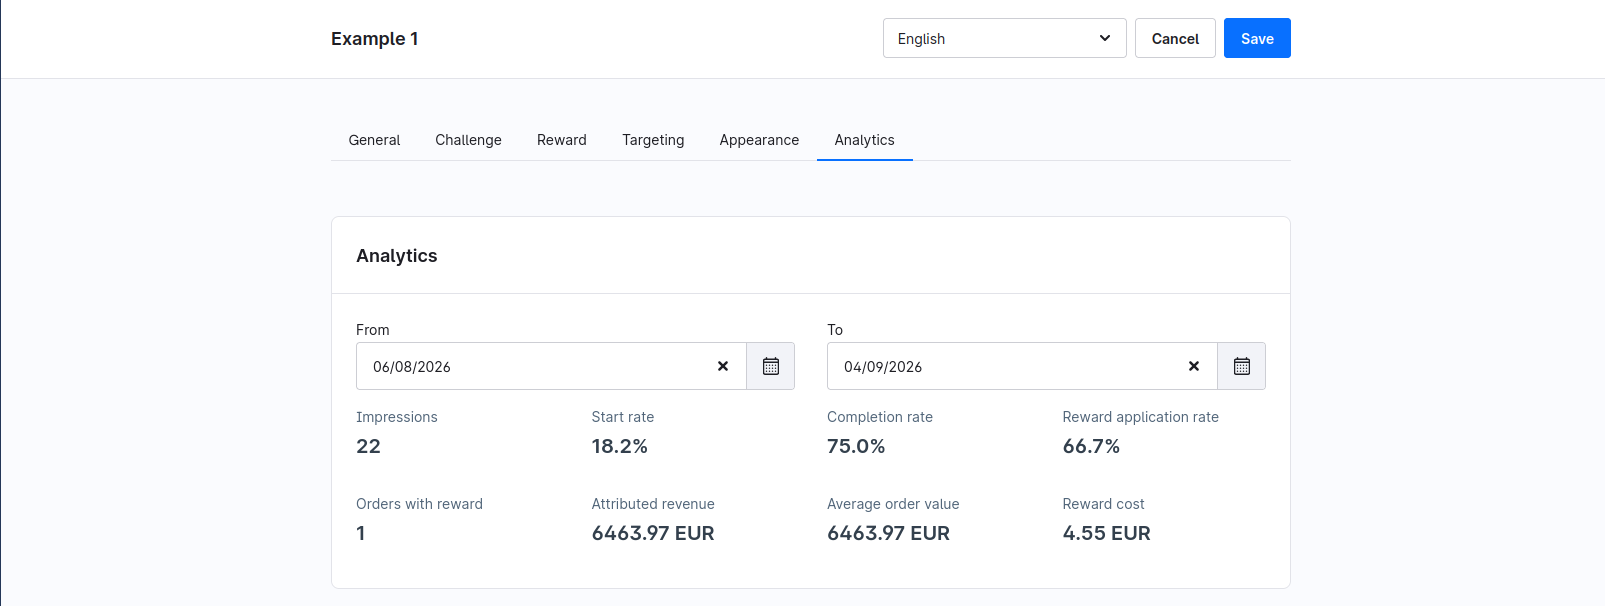Click the Attributed revenue value 6463.97 EUR
Screen dimensions: 1605x606
(653, 533)
